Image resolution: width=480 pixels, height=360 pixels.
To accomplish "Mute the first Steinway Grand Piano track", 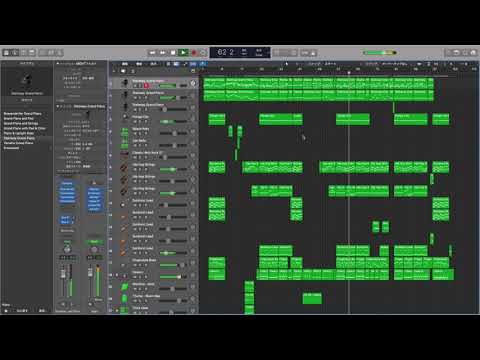I will coord(136,86).
